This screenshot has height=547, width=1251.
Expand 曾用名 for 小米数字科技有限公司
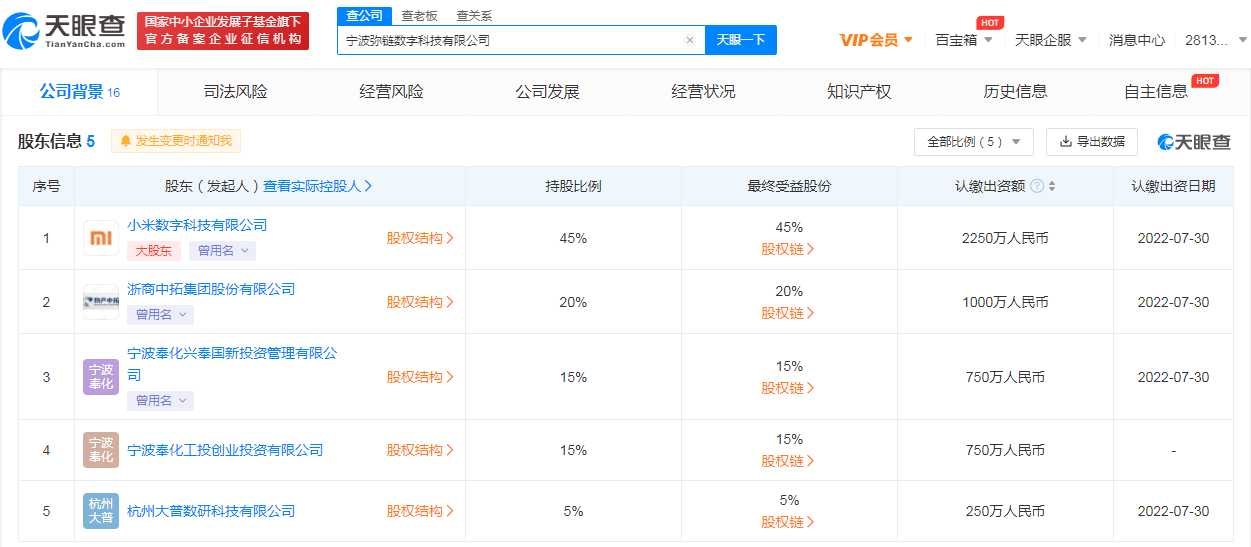pyautogui.click(x=222, y=251)
